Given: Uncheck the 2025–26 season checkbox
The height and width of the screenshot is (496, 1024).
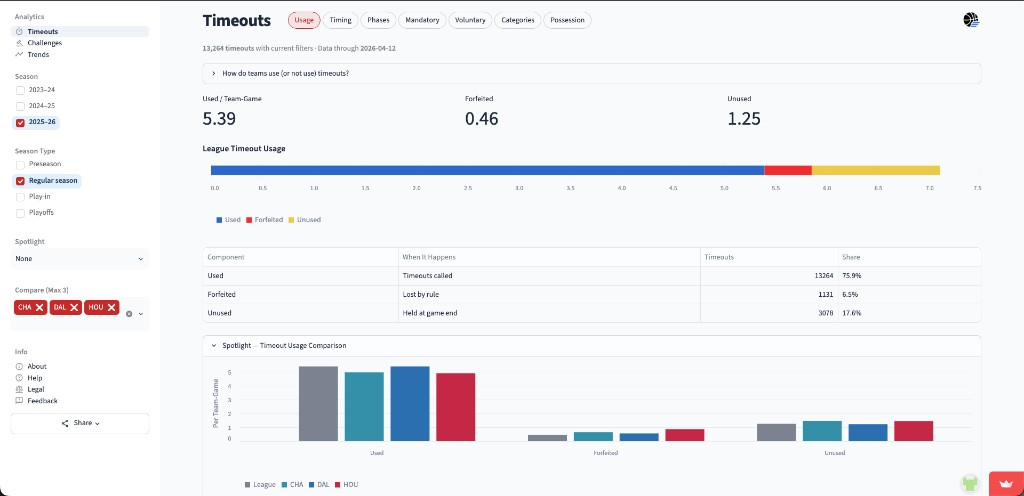Looking at the screenshot, I should coord(20,122).
